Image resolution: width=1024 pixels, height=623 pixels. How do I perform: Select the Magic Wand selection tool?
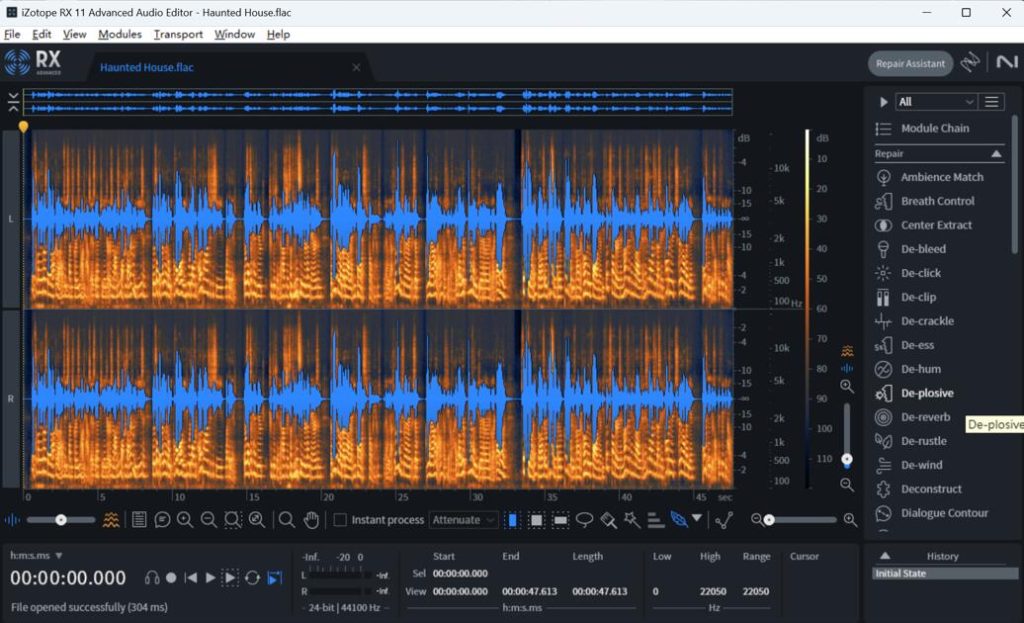point(634,519)
